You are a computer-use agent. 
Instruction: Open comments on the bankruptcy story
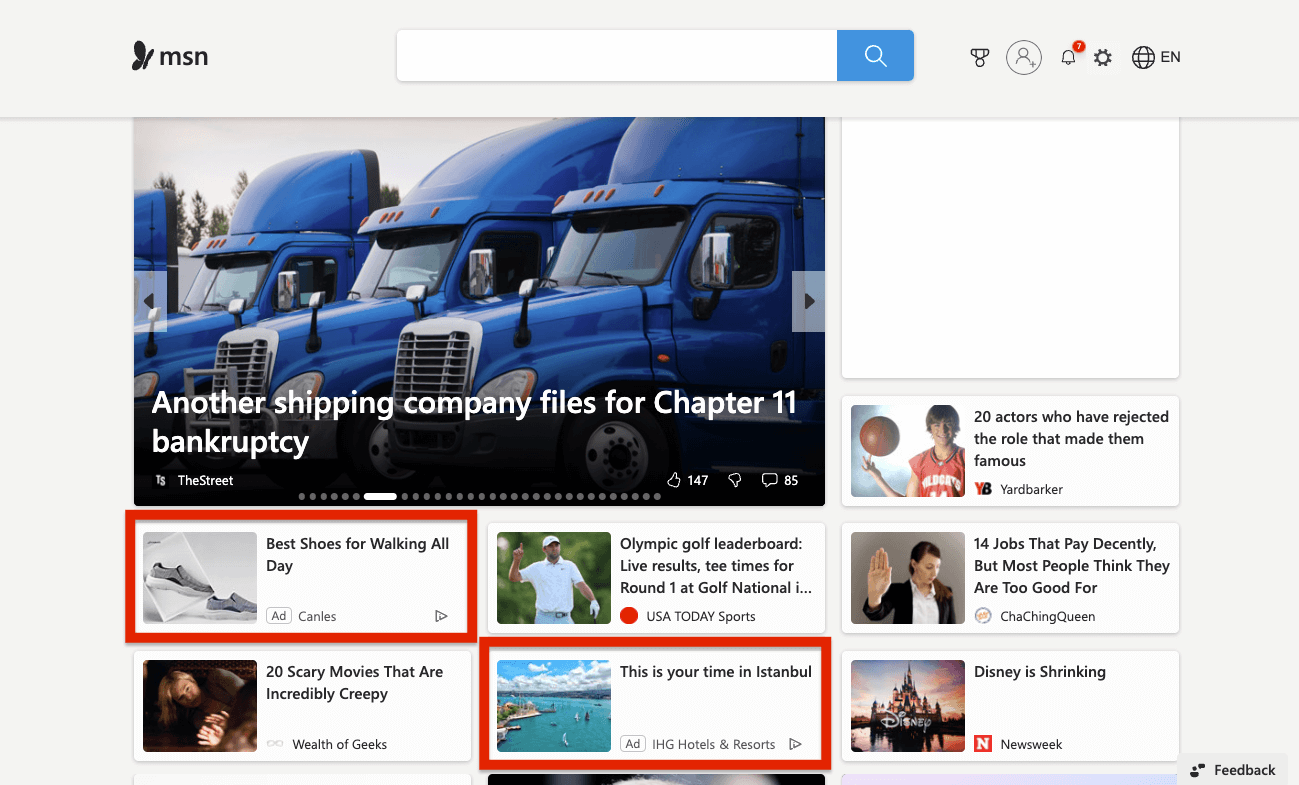point(769,480)
